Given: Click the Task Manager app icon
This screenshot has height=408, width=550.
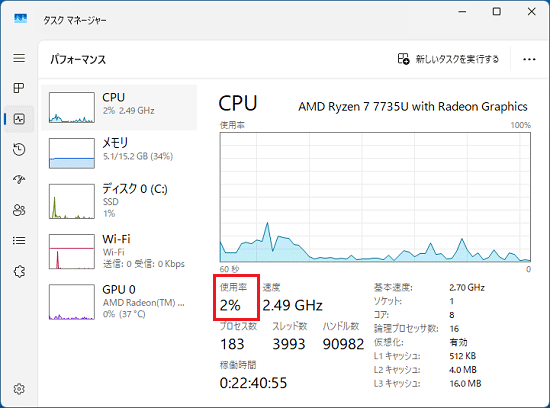Looking at the screenshot, I should (20, 18).
